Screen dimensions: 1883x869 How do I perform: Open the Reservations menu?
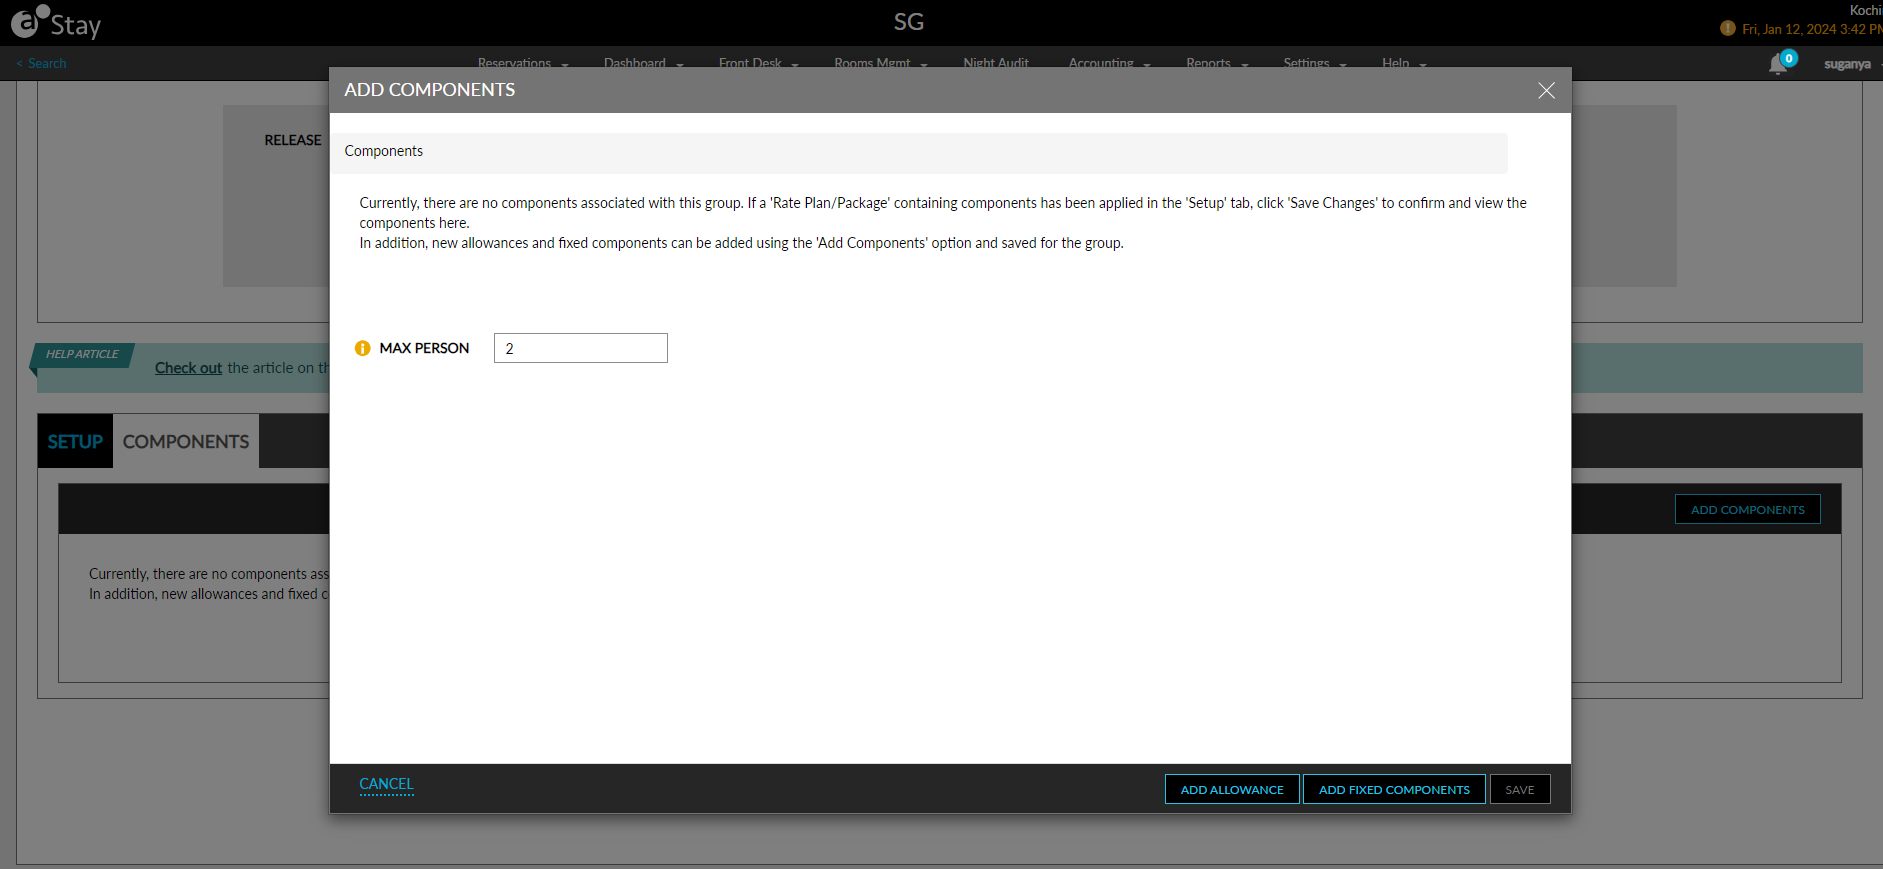pyautogui.click(x=514, y=63)
